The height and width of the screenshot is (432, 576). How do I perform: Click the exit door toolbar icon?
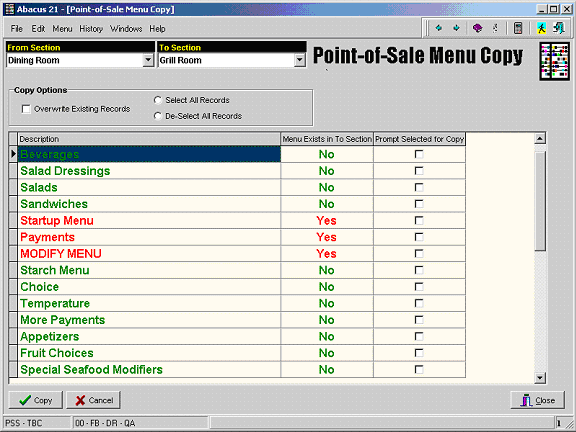click(x=559, y=28)
